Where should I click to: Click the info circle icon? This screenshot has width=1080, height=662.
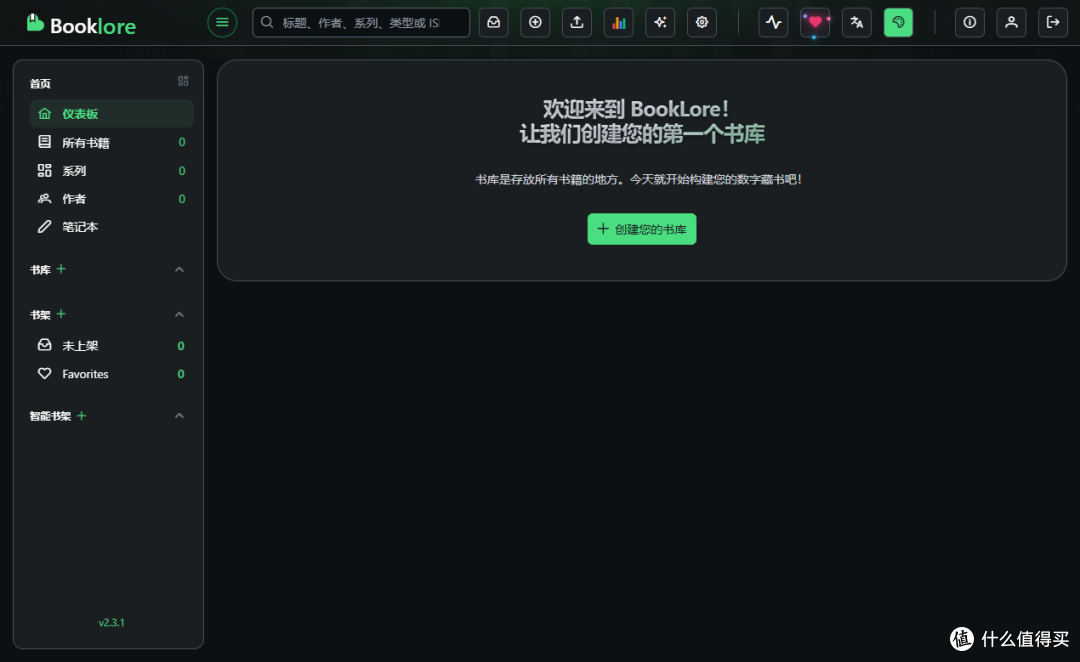tap(970, 23)
